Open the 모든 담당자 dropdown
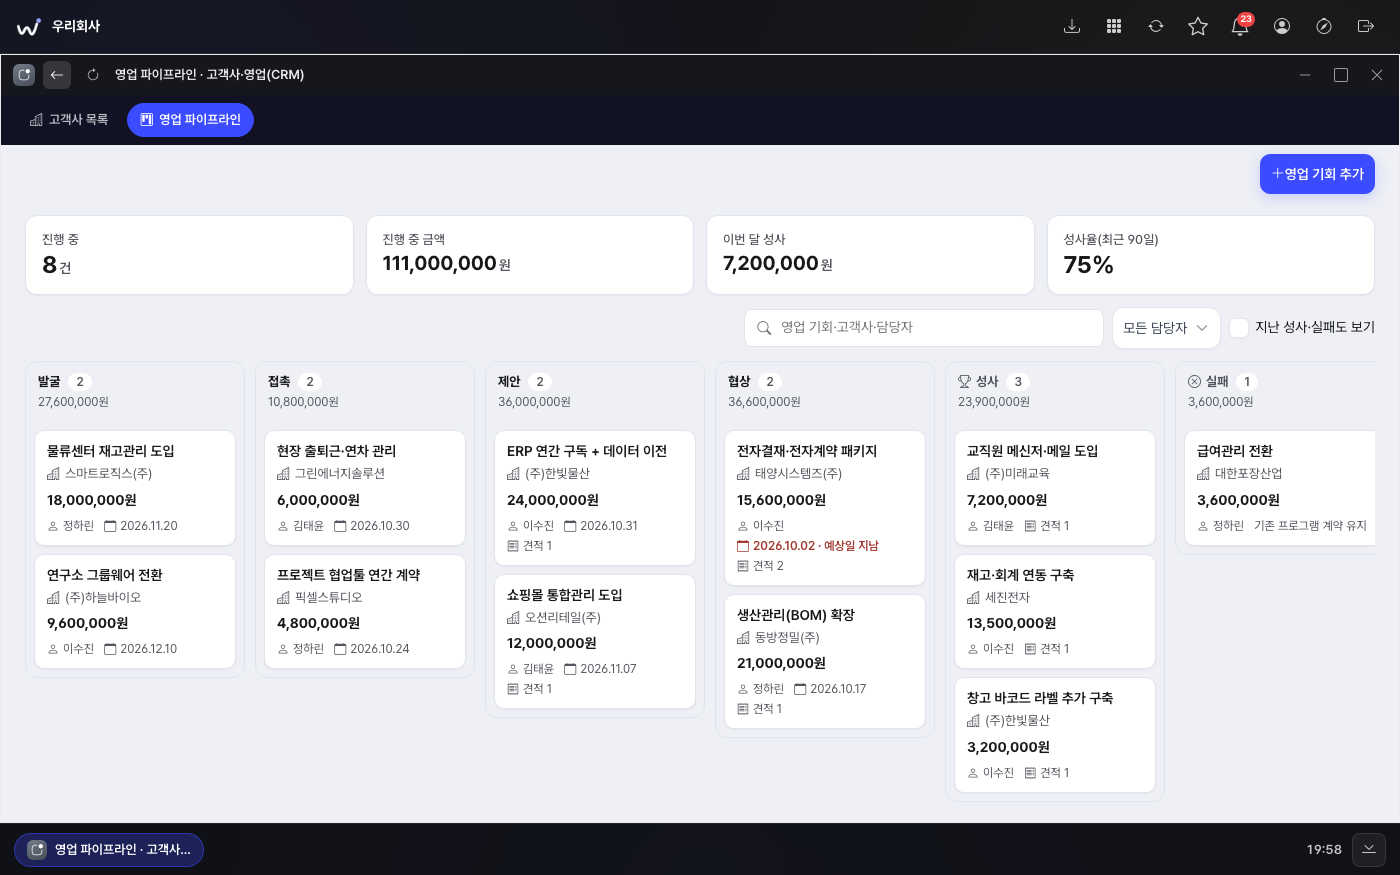 [1166, 328]
